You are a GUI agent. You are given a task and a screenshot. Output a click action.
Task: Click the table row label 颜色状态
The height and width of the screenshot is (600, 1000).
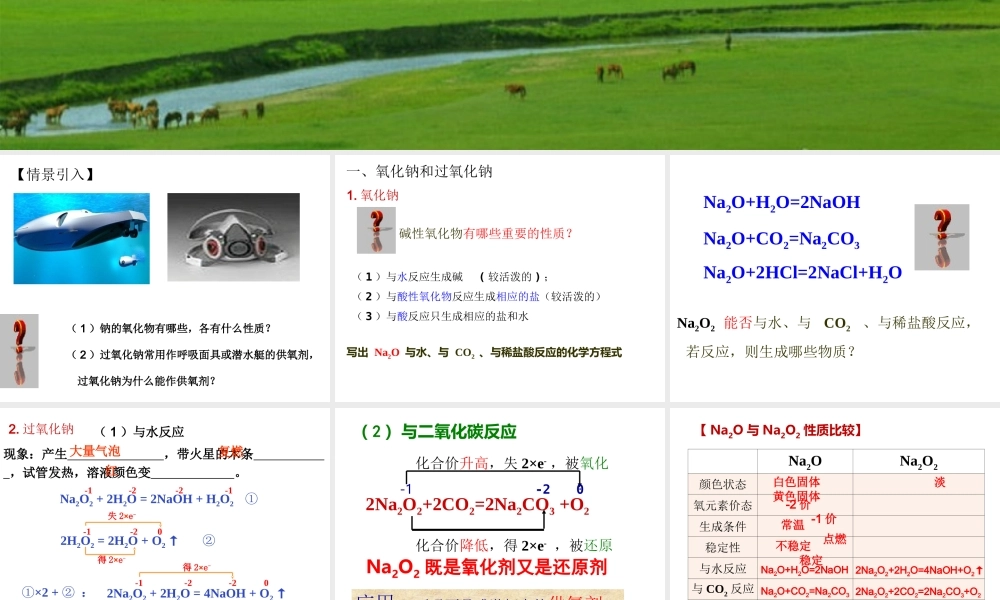pos(723,484)
